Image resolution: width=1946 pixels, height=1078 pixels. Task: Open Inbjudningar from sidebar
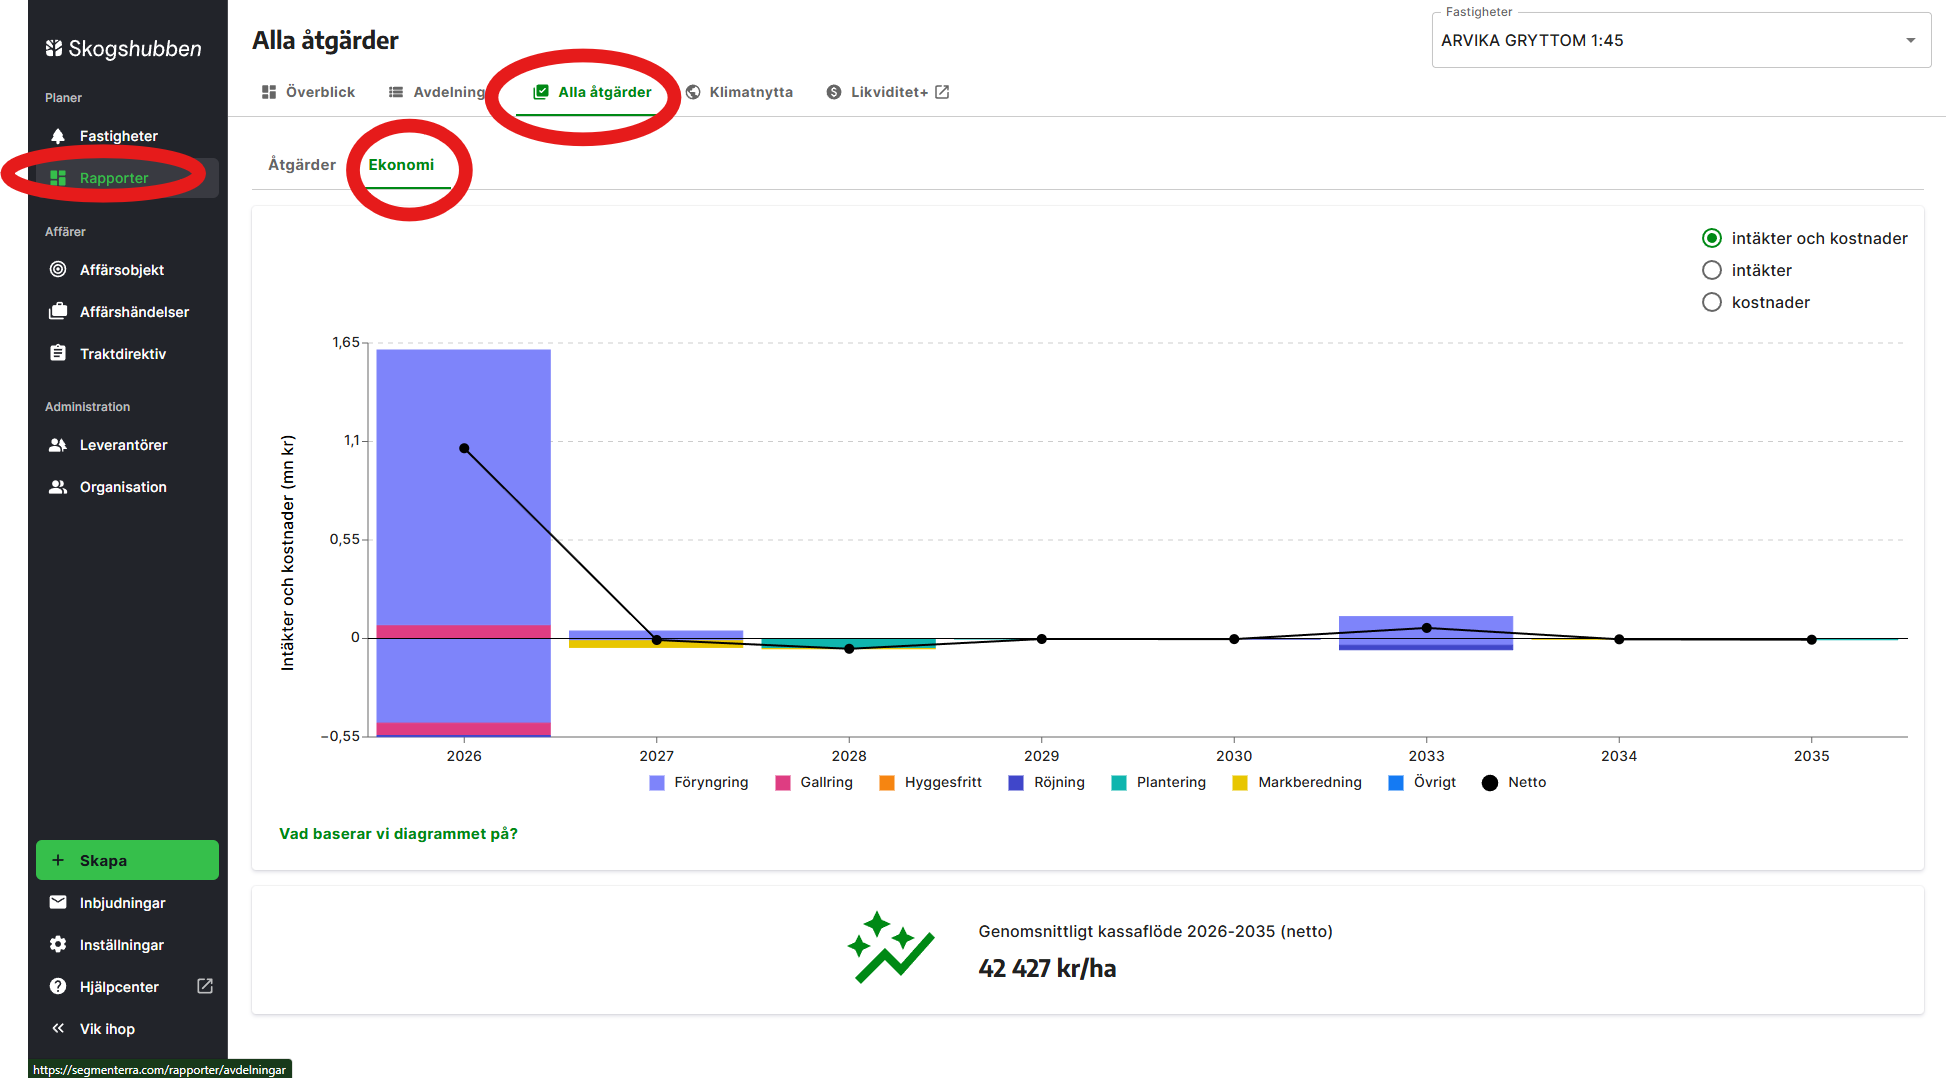click(127, 903)
